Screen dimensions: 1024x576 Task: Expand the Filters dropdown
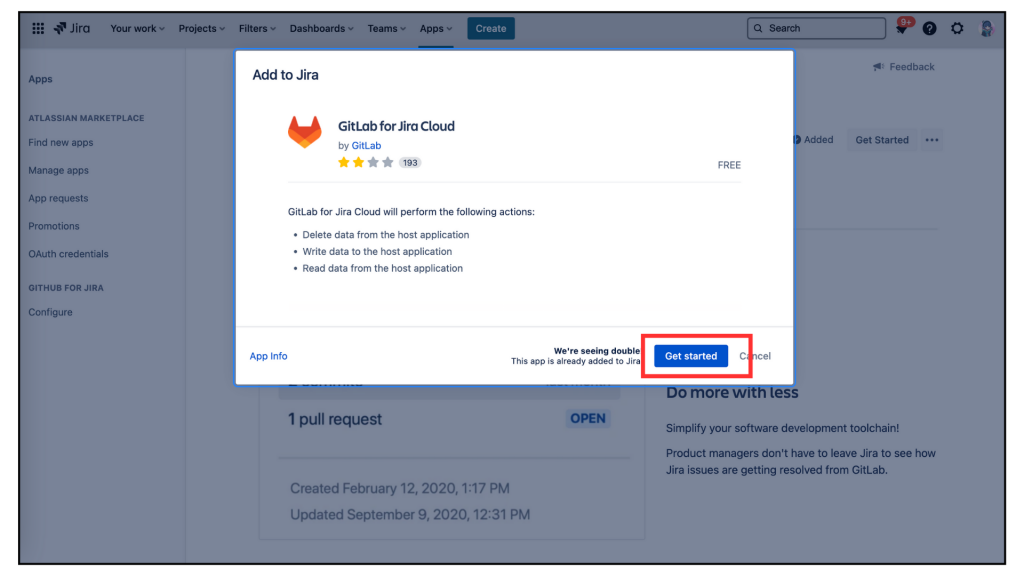pos(257,28)
